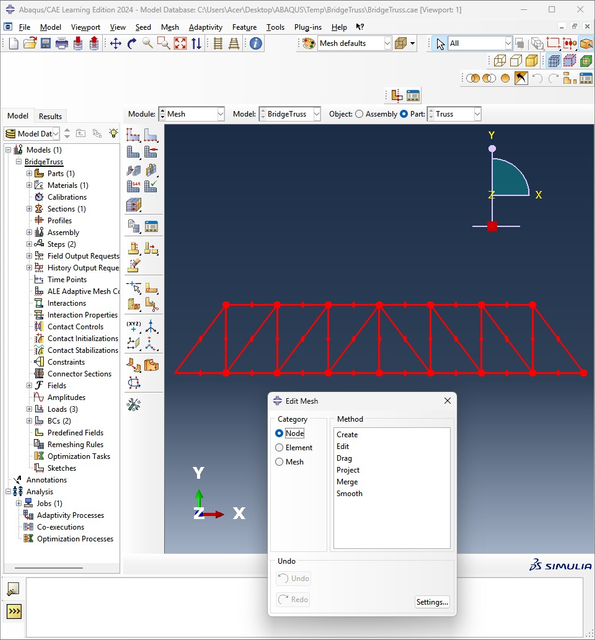Image resolution: width=595 pixels, height=640 pixels.
Task: Click the model tree horizontal scrollbar
Action: (x=49, y=568)
